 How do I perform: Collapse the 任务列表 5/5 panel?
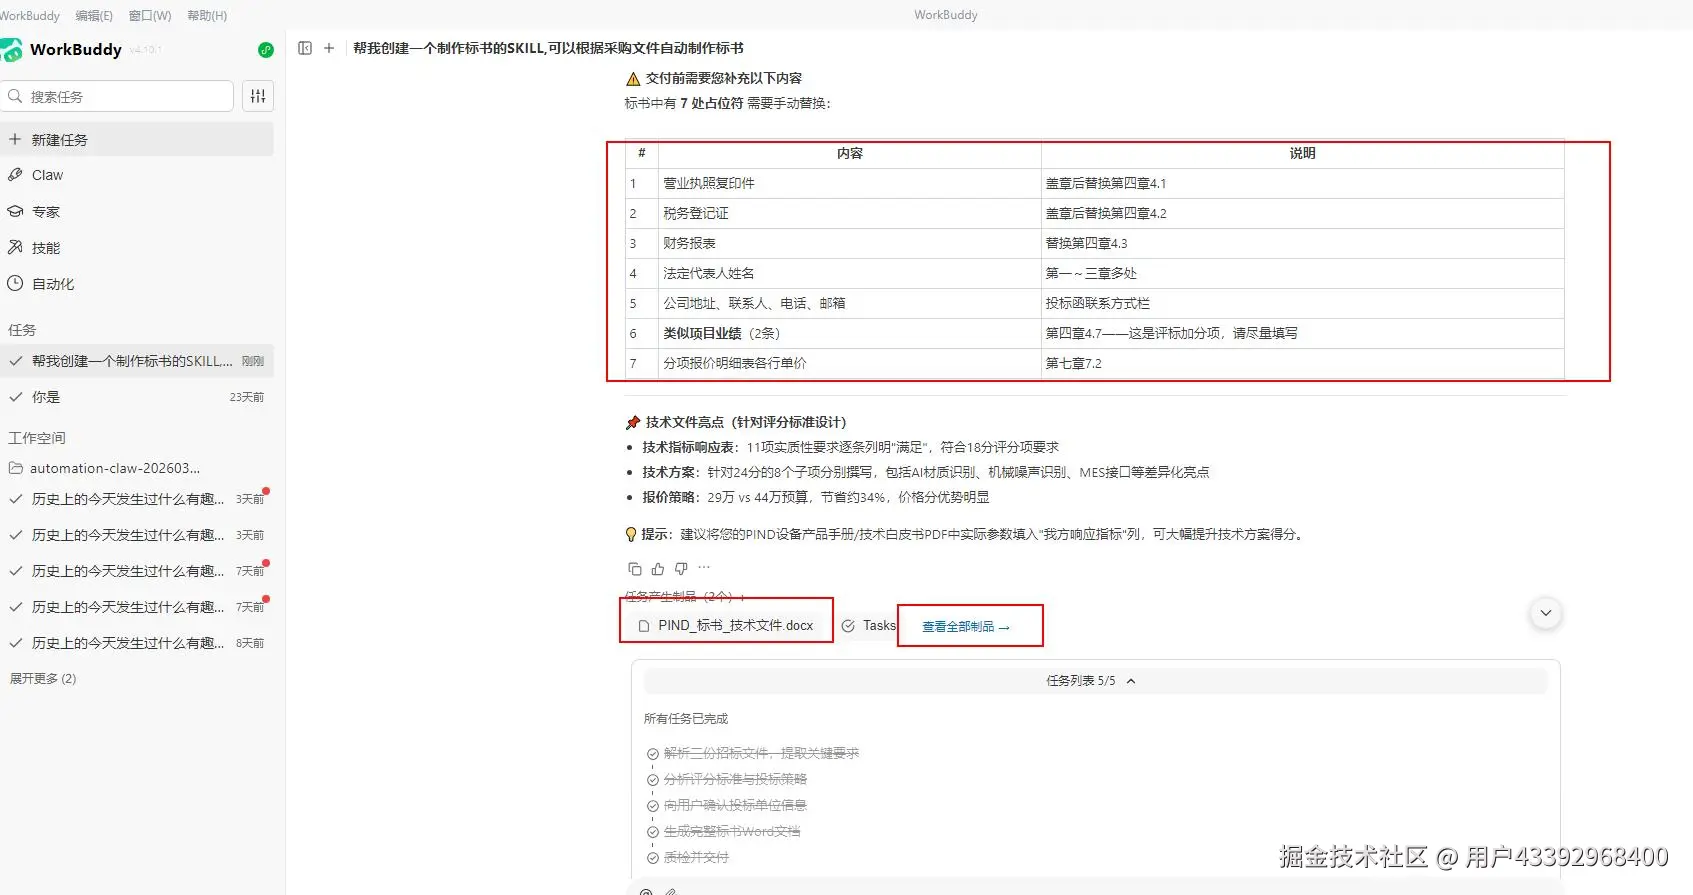[1095, 681]
